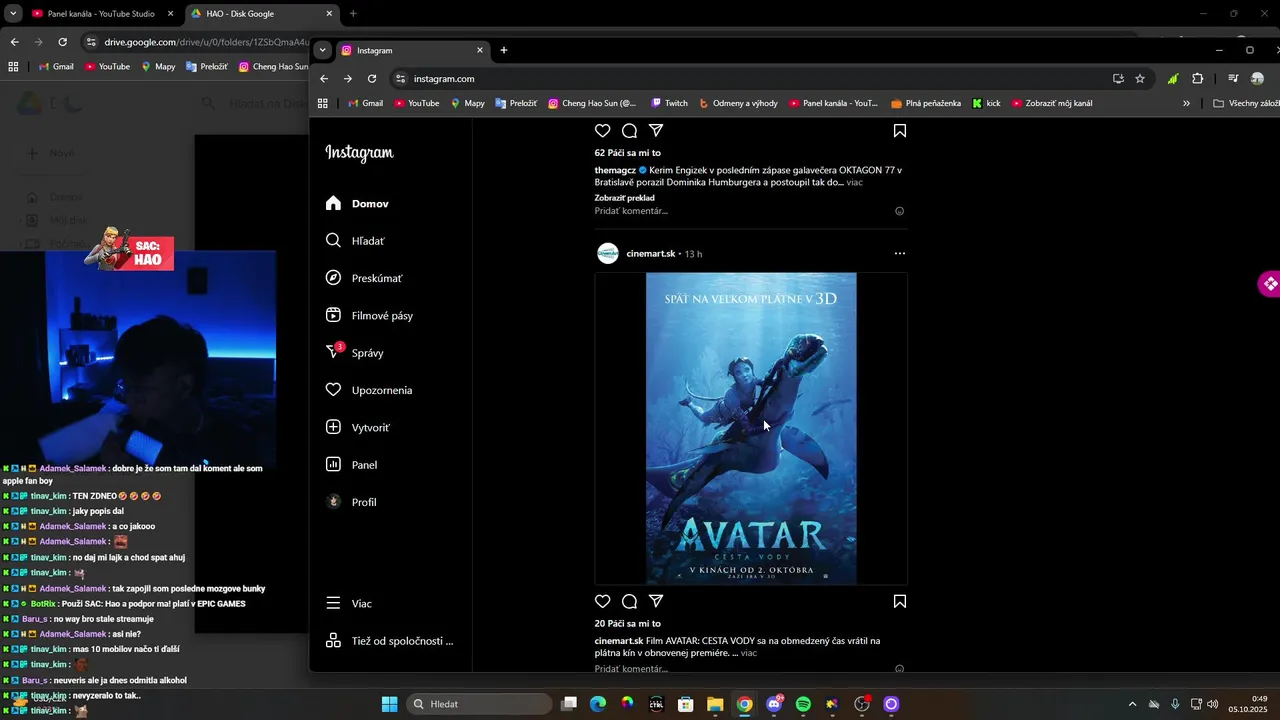
Task: Bookmark this page with the star icon
Action: (x=1140, y=79)
